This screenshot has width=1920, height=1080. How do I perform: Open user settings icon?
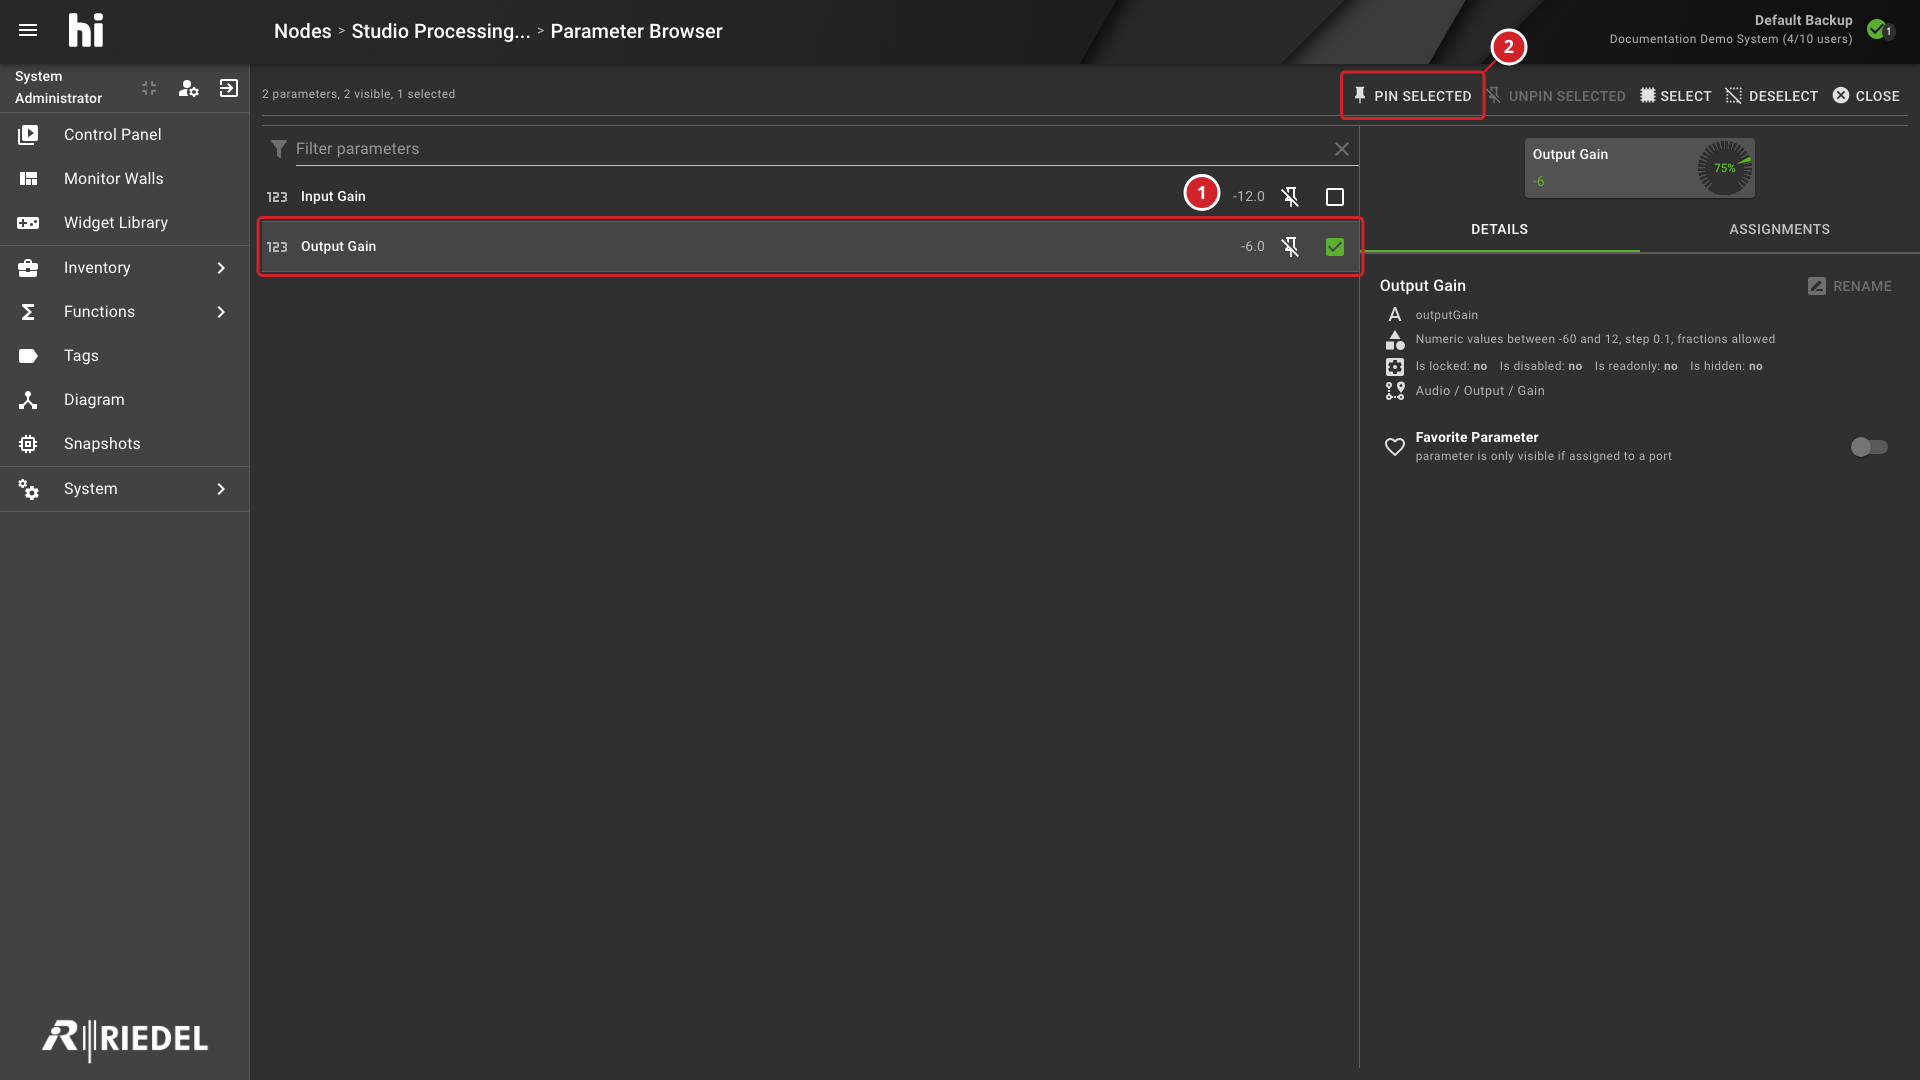[x=188, y=88]
